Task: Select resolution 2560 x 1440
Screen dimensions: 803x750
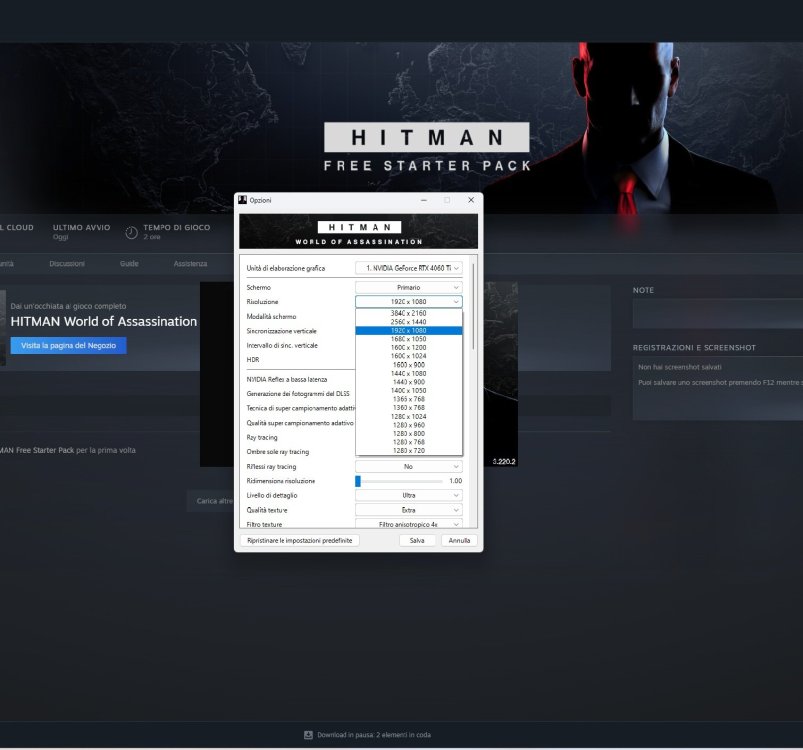Action: pyautogui.click(x=409, y=322)
